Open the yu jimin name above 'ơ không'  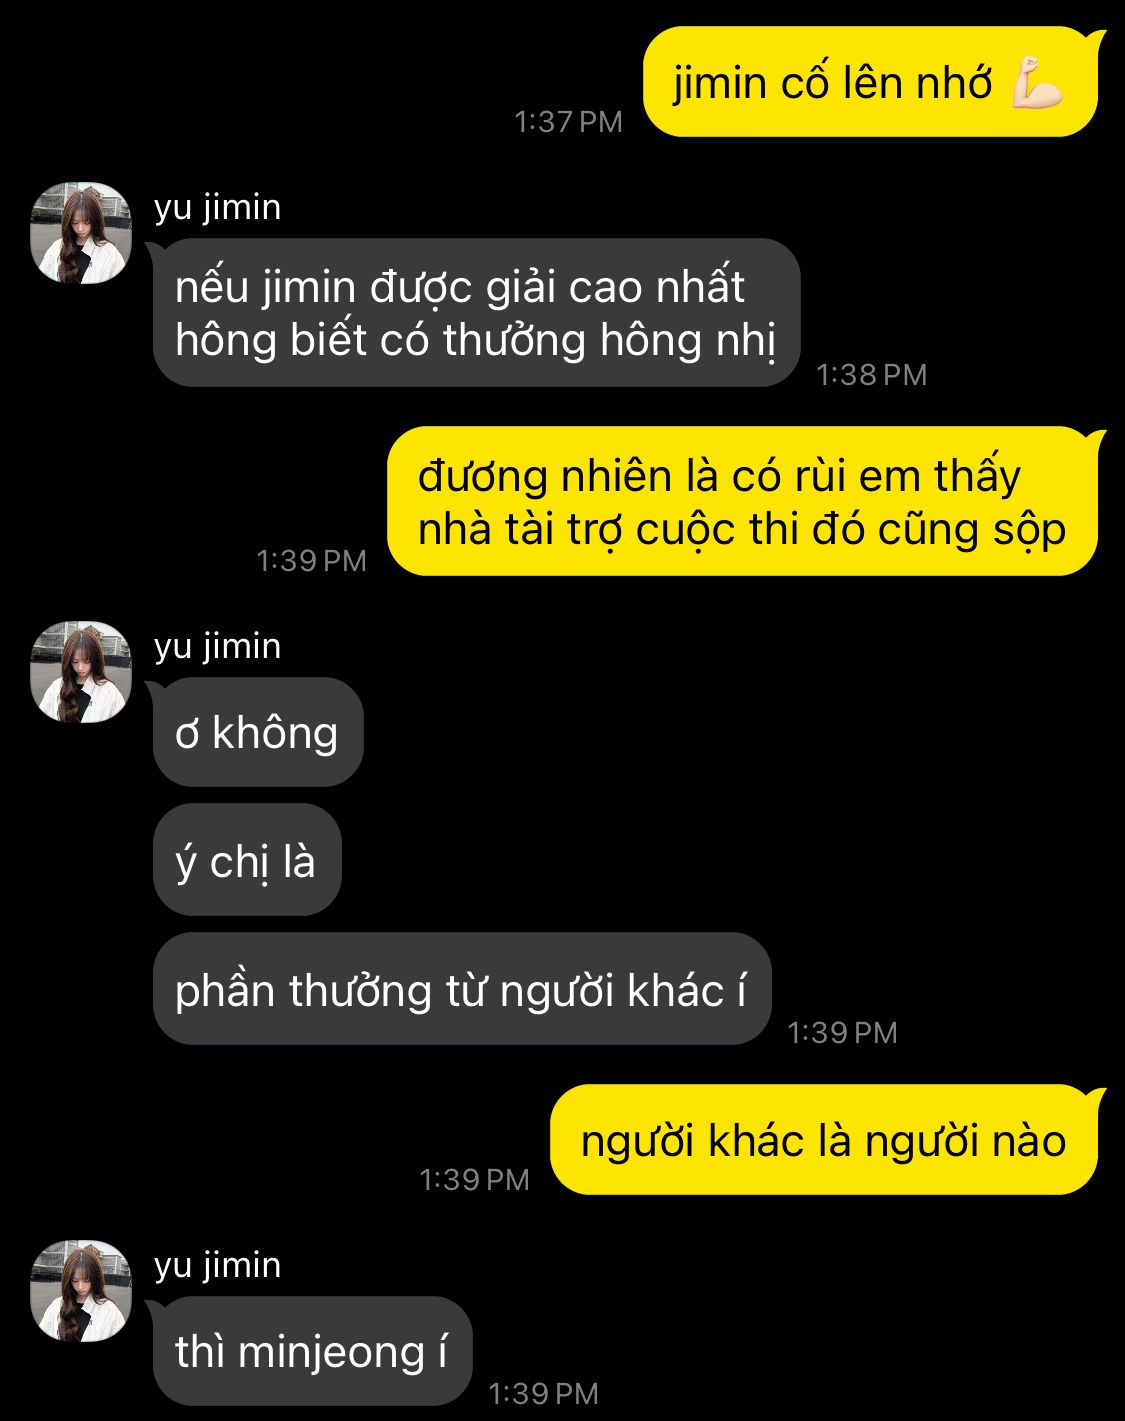coord(218,646)
